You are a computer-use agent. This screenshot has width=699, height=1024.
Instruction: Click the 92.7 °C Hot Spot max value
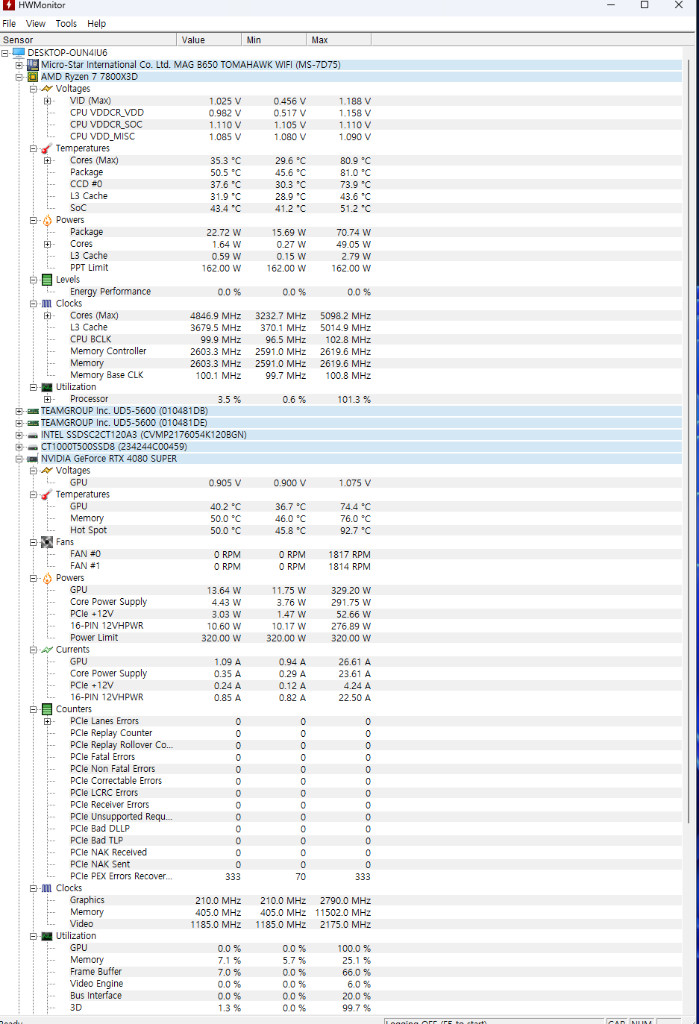[355, 531]
